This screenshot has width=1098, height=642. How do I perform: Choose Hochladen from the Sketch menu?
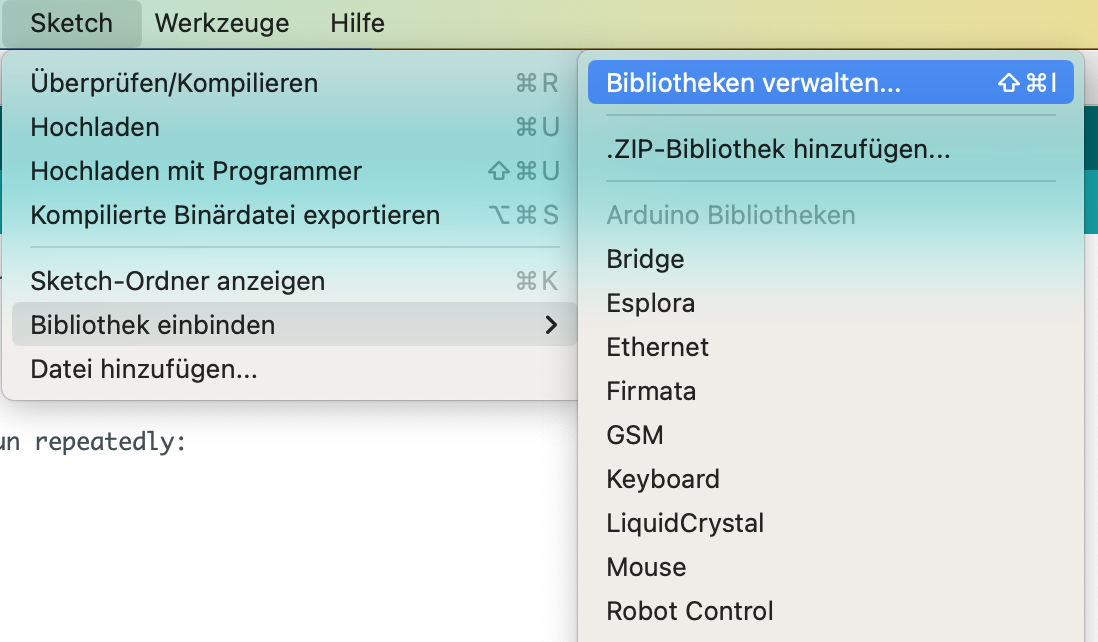point(95,127)
